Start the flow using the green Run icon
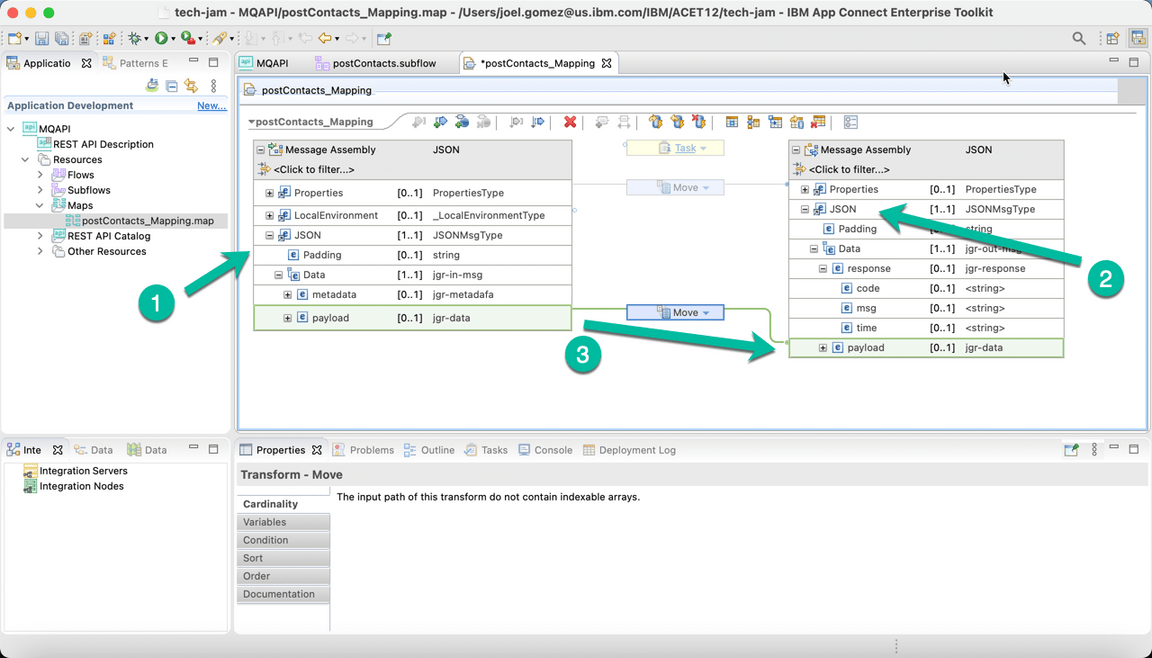Screen dimensions: 1152x658 pos(161,37)
